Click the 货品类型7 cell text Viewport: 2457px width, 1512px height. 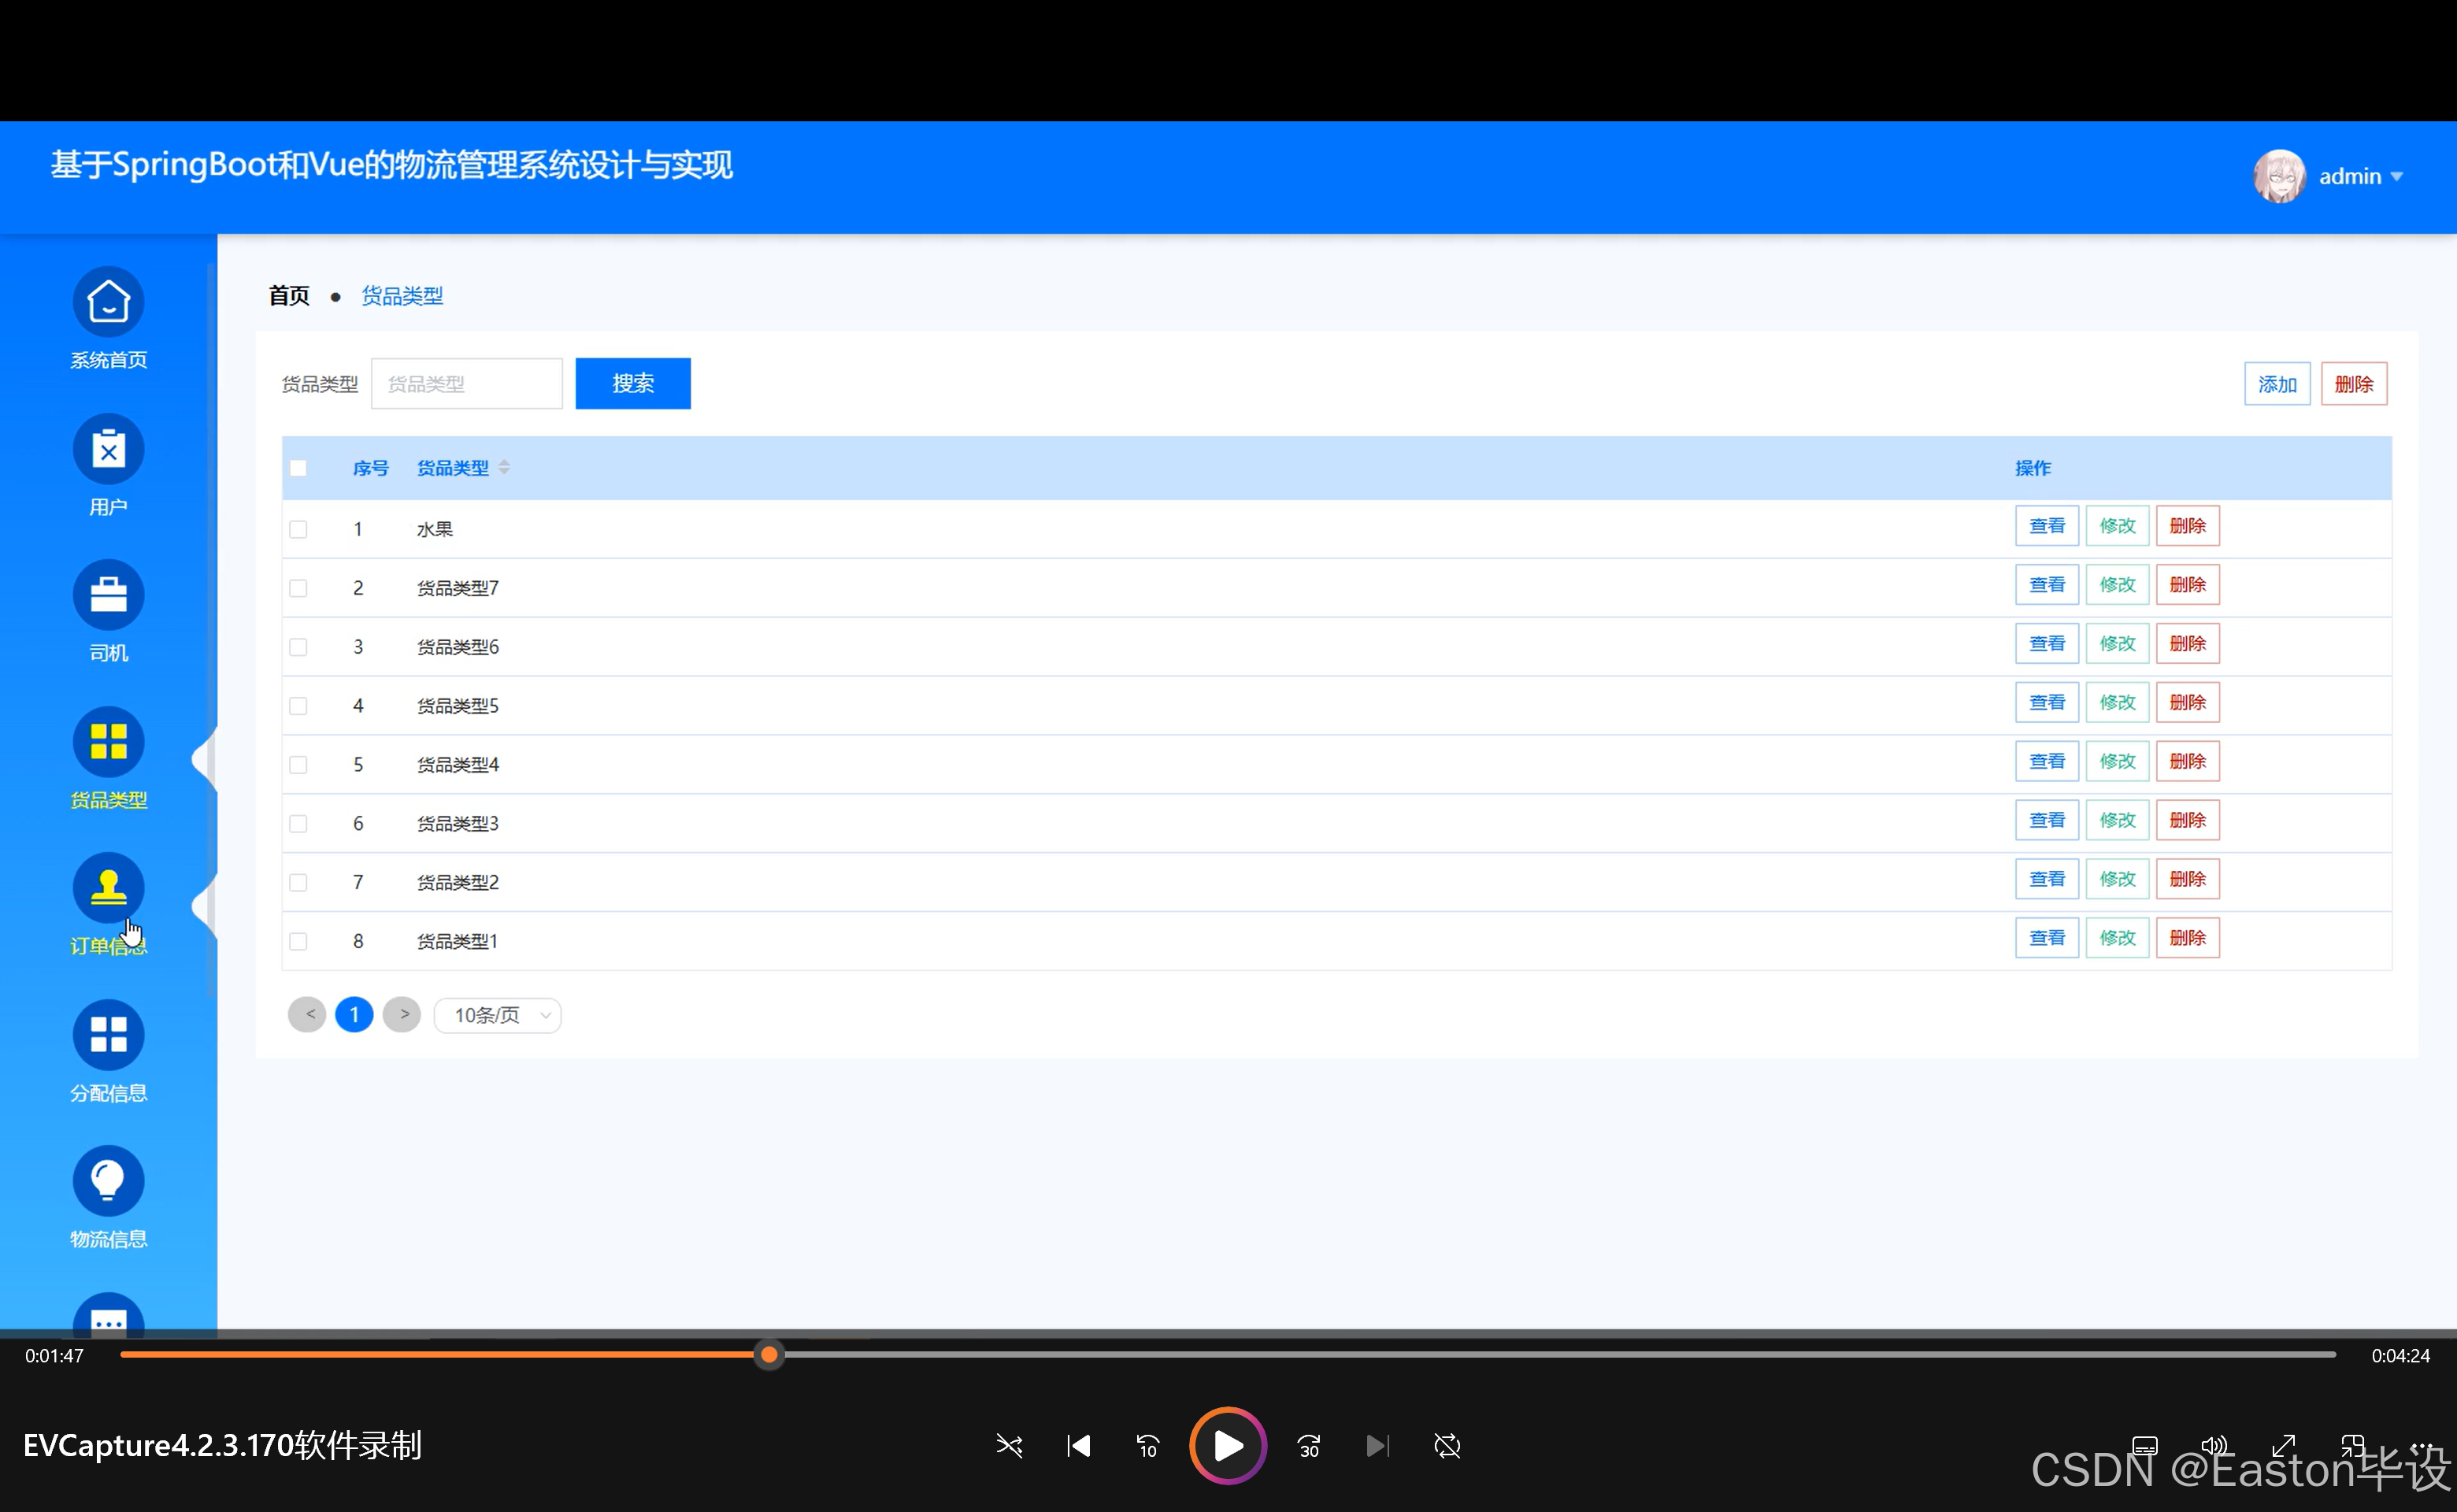[x=458, y=588]
